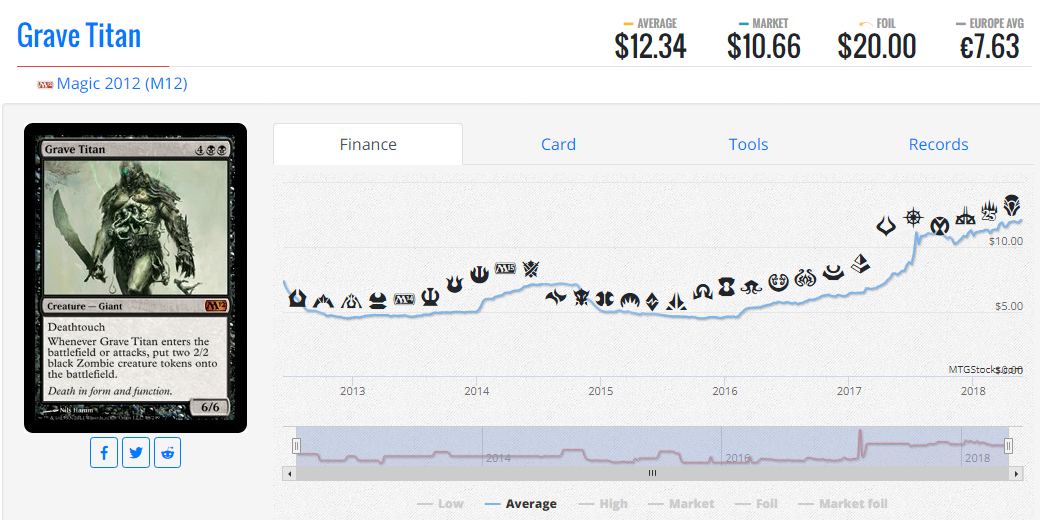
Task: Click the $5.00 price axis label
Action: coord(1008,306)
